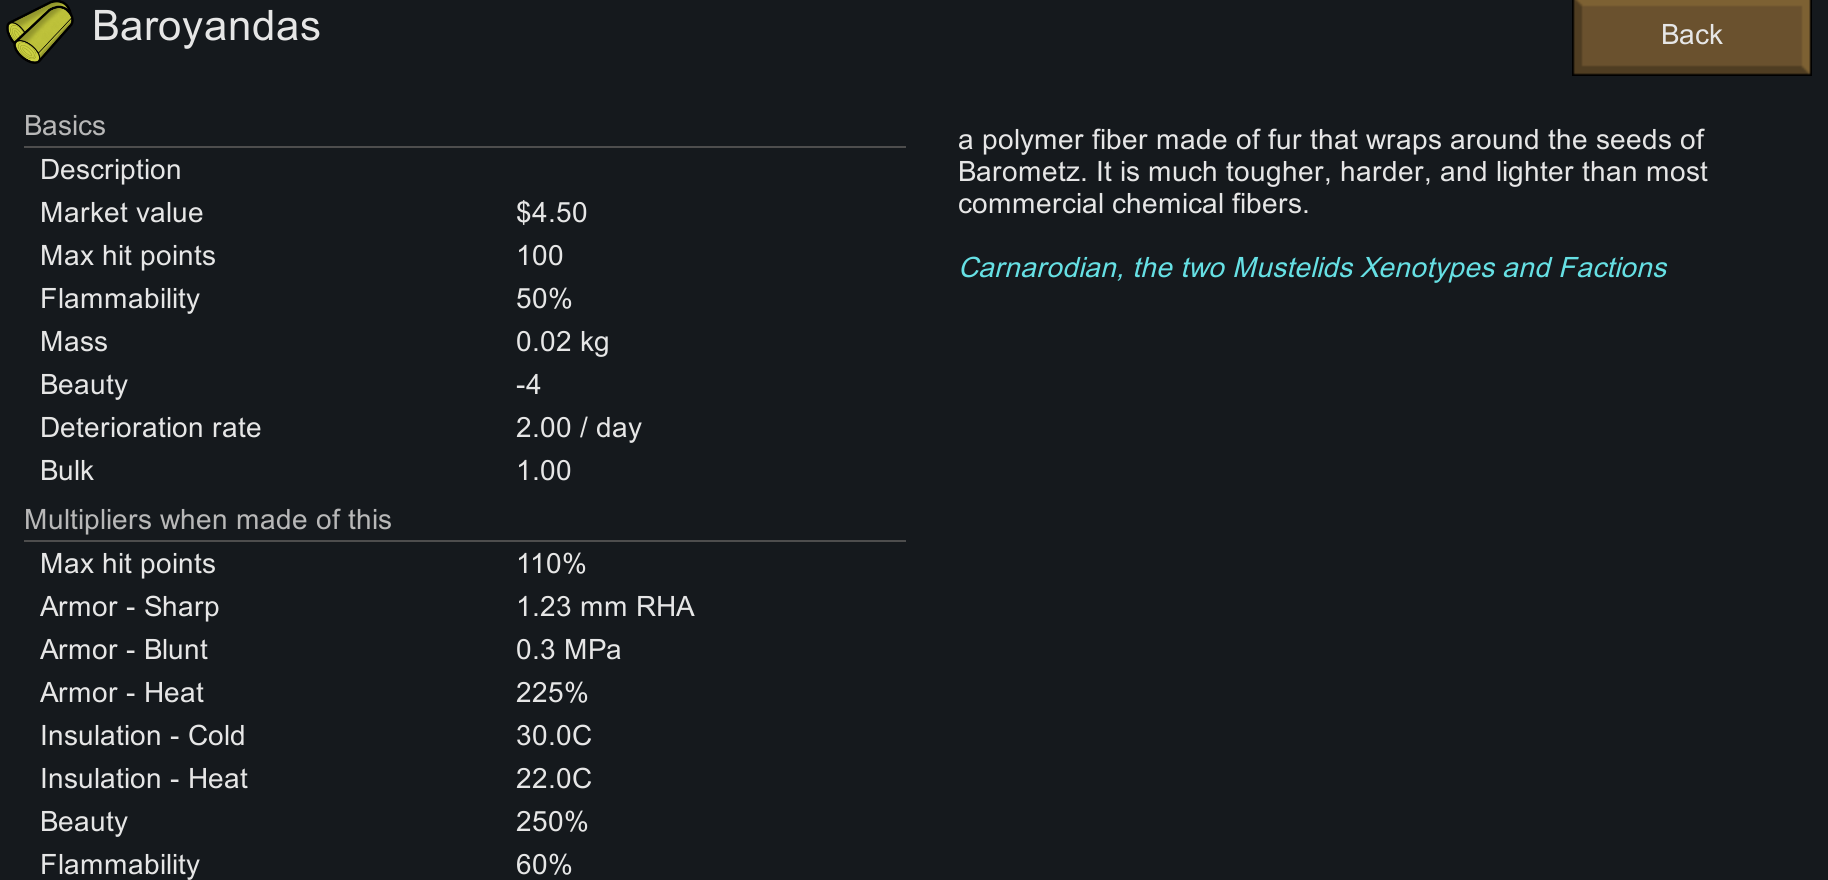Open the Carnarodian mod source link
Screen dimensions: 1828x880
1312,268
